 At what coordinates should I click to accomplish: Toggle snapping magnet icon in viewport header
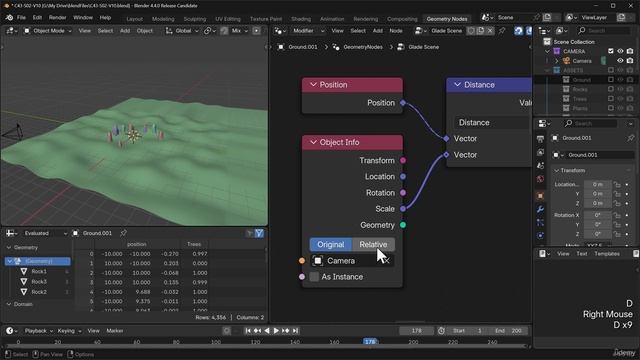224,31
